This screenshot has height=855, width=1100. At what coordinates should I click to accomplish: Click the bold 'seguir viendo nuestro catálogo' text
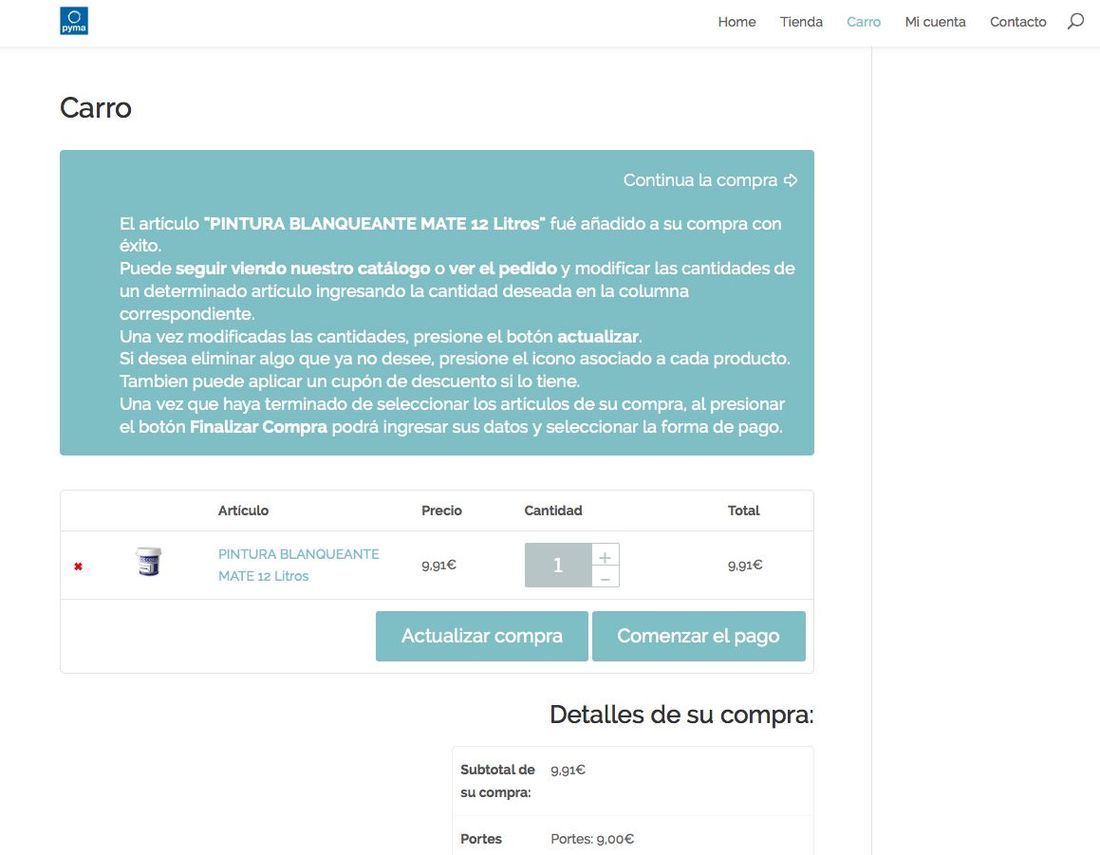pos(302,269)
